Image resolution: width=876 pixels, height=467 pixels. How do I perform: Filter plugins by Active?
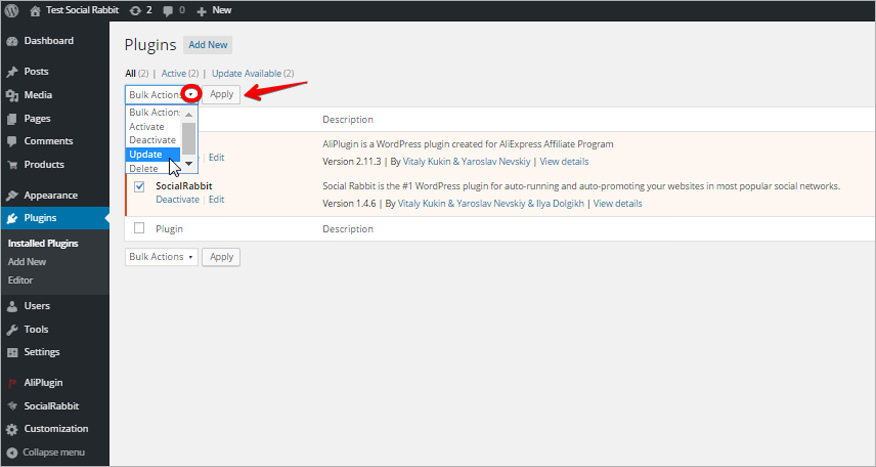click(174, 74)
